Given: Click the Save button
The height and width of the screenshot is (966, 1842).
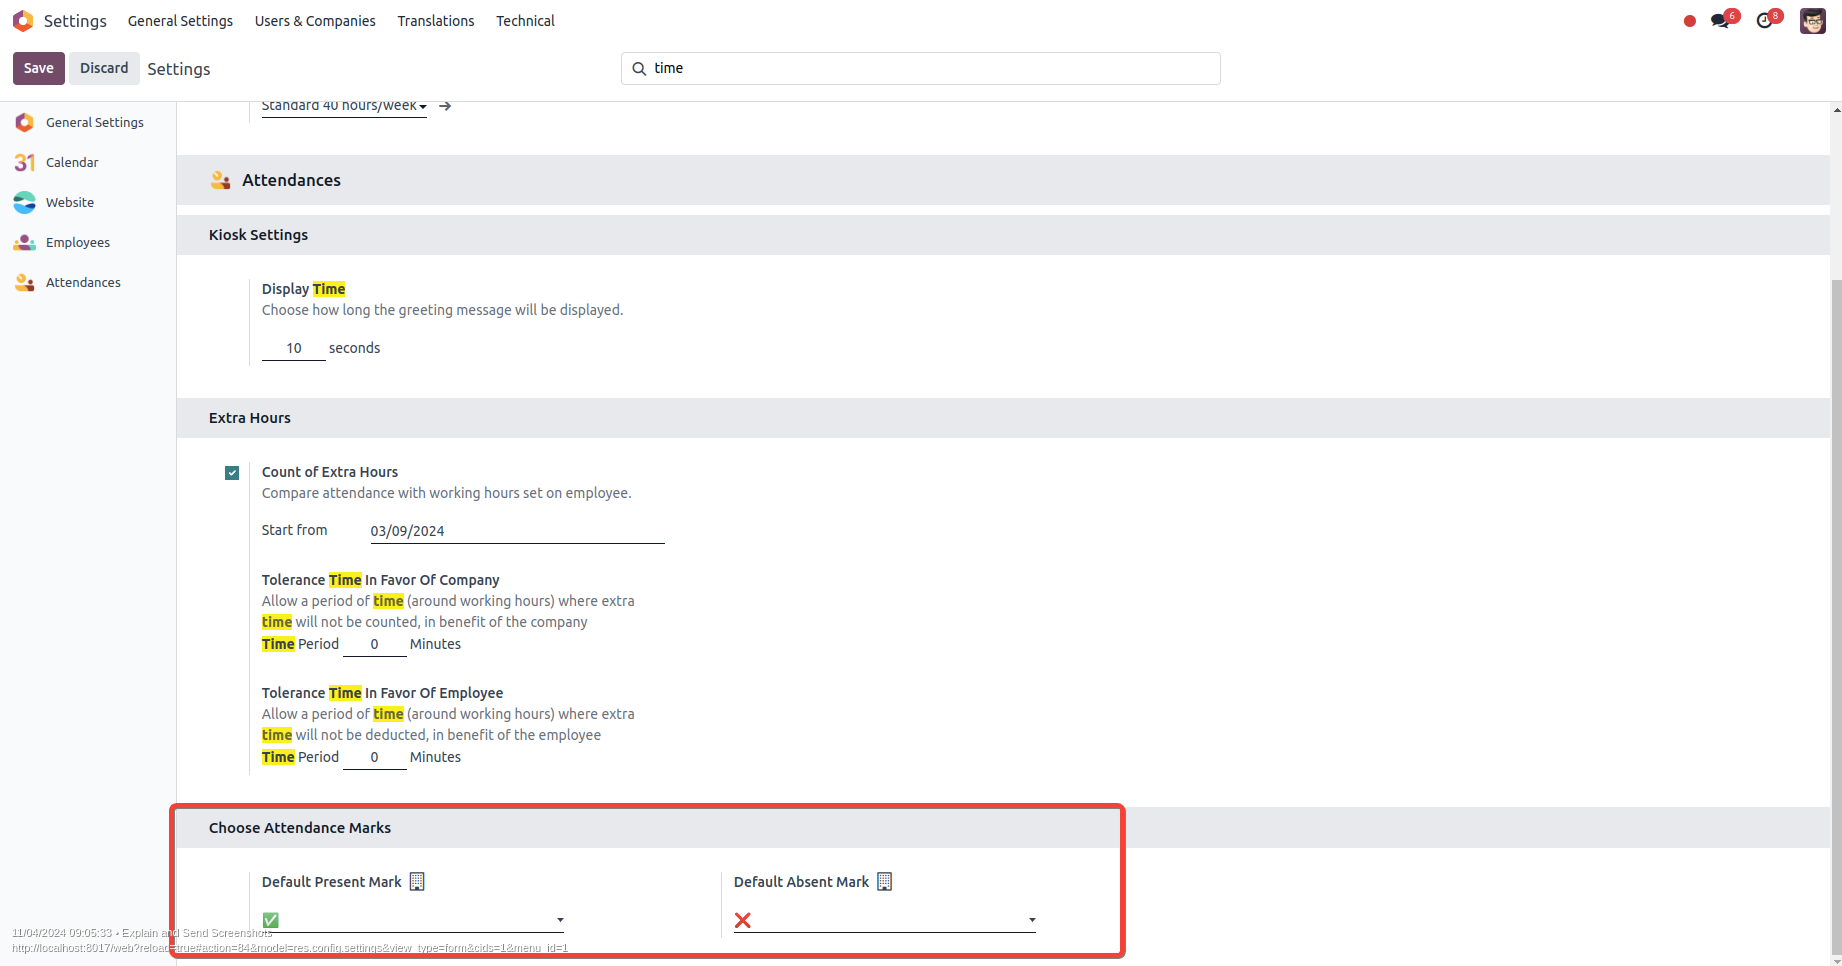Looking at the screenshot, I should (x=39, y=68).
